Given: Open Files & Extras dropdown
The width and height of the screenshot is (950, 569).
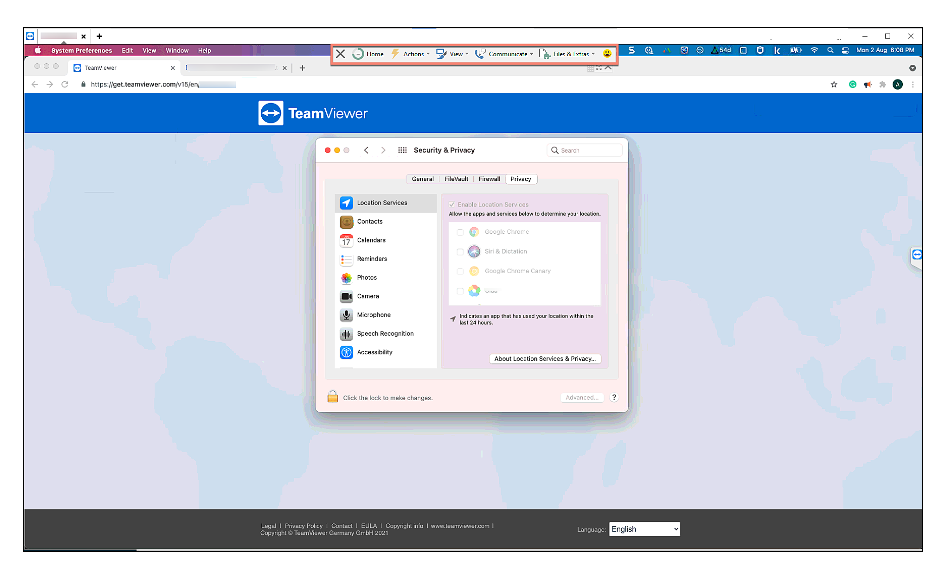Looking at the screenshot, I should tap(568, 54).
